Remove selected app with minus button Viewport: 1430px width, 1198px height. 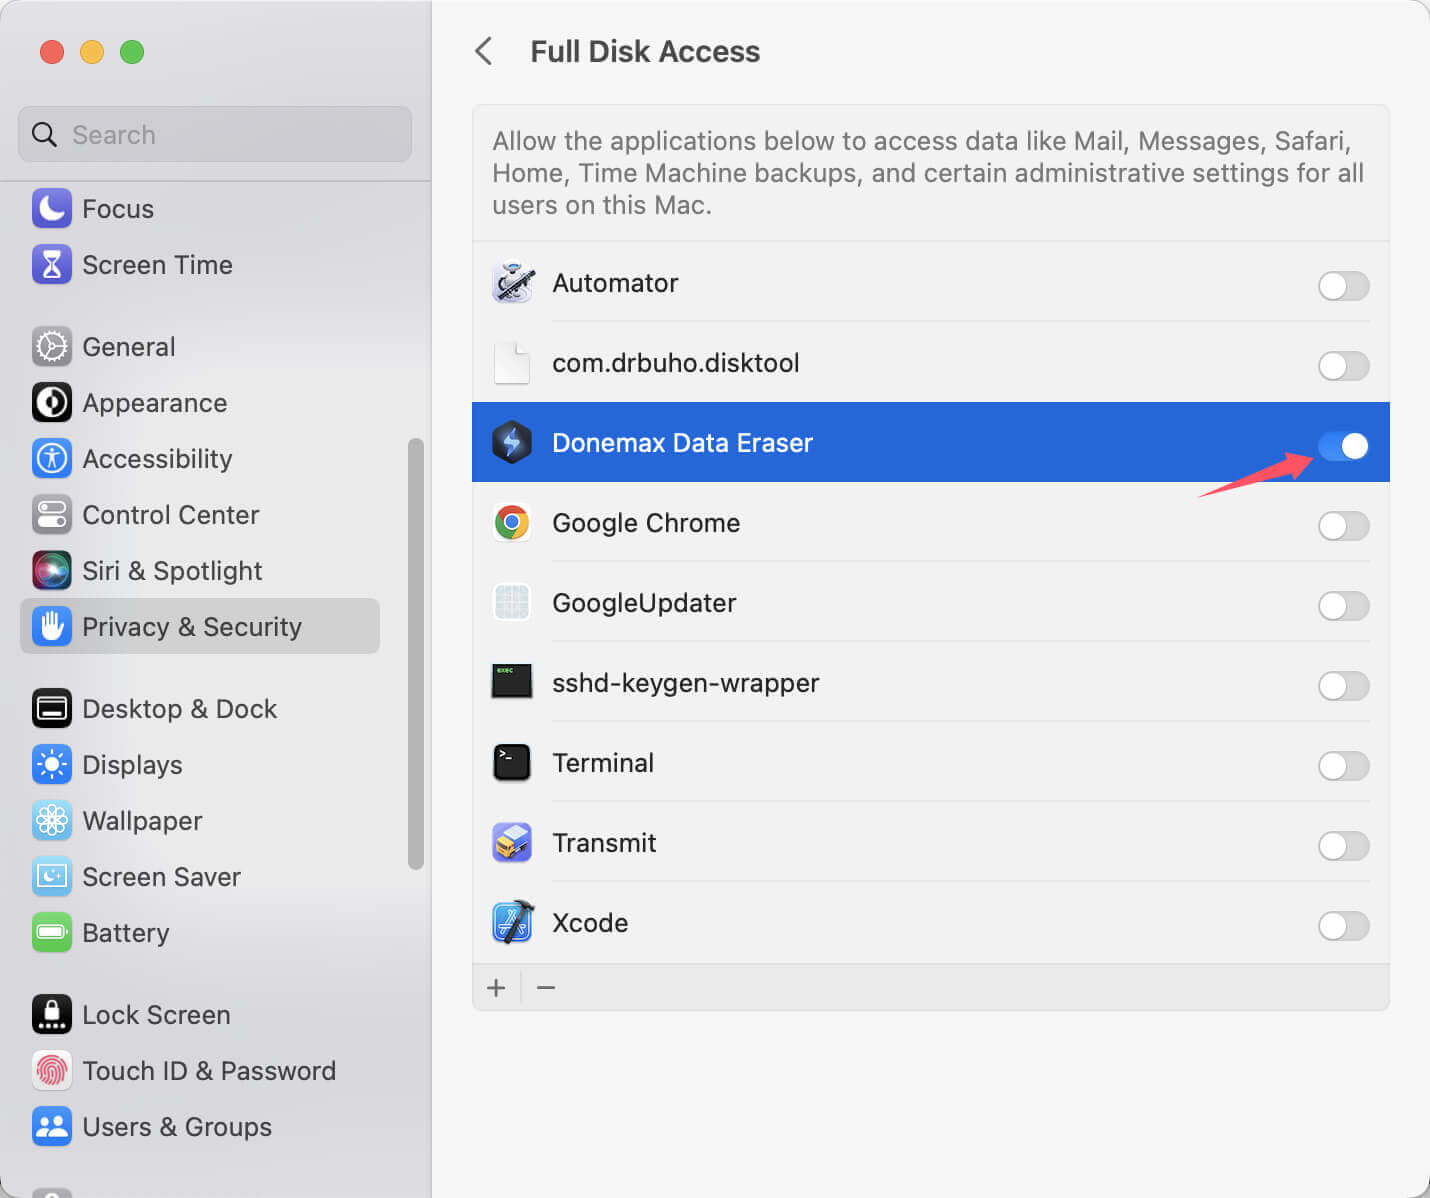[x=546, y=988]
